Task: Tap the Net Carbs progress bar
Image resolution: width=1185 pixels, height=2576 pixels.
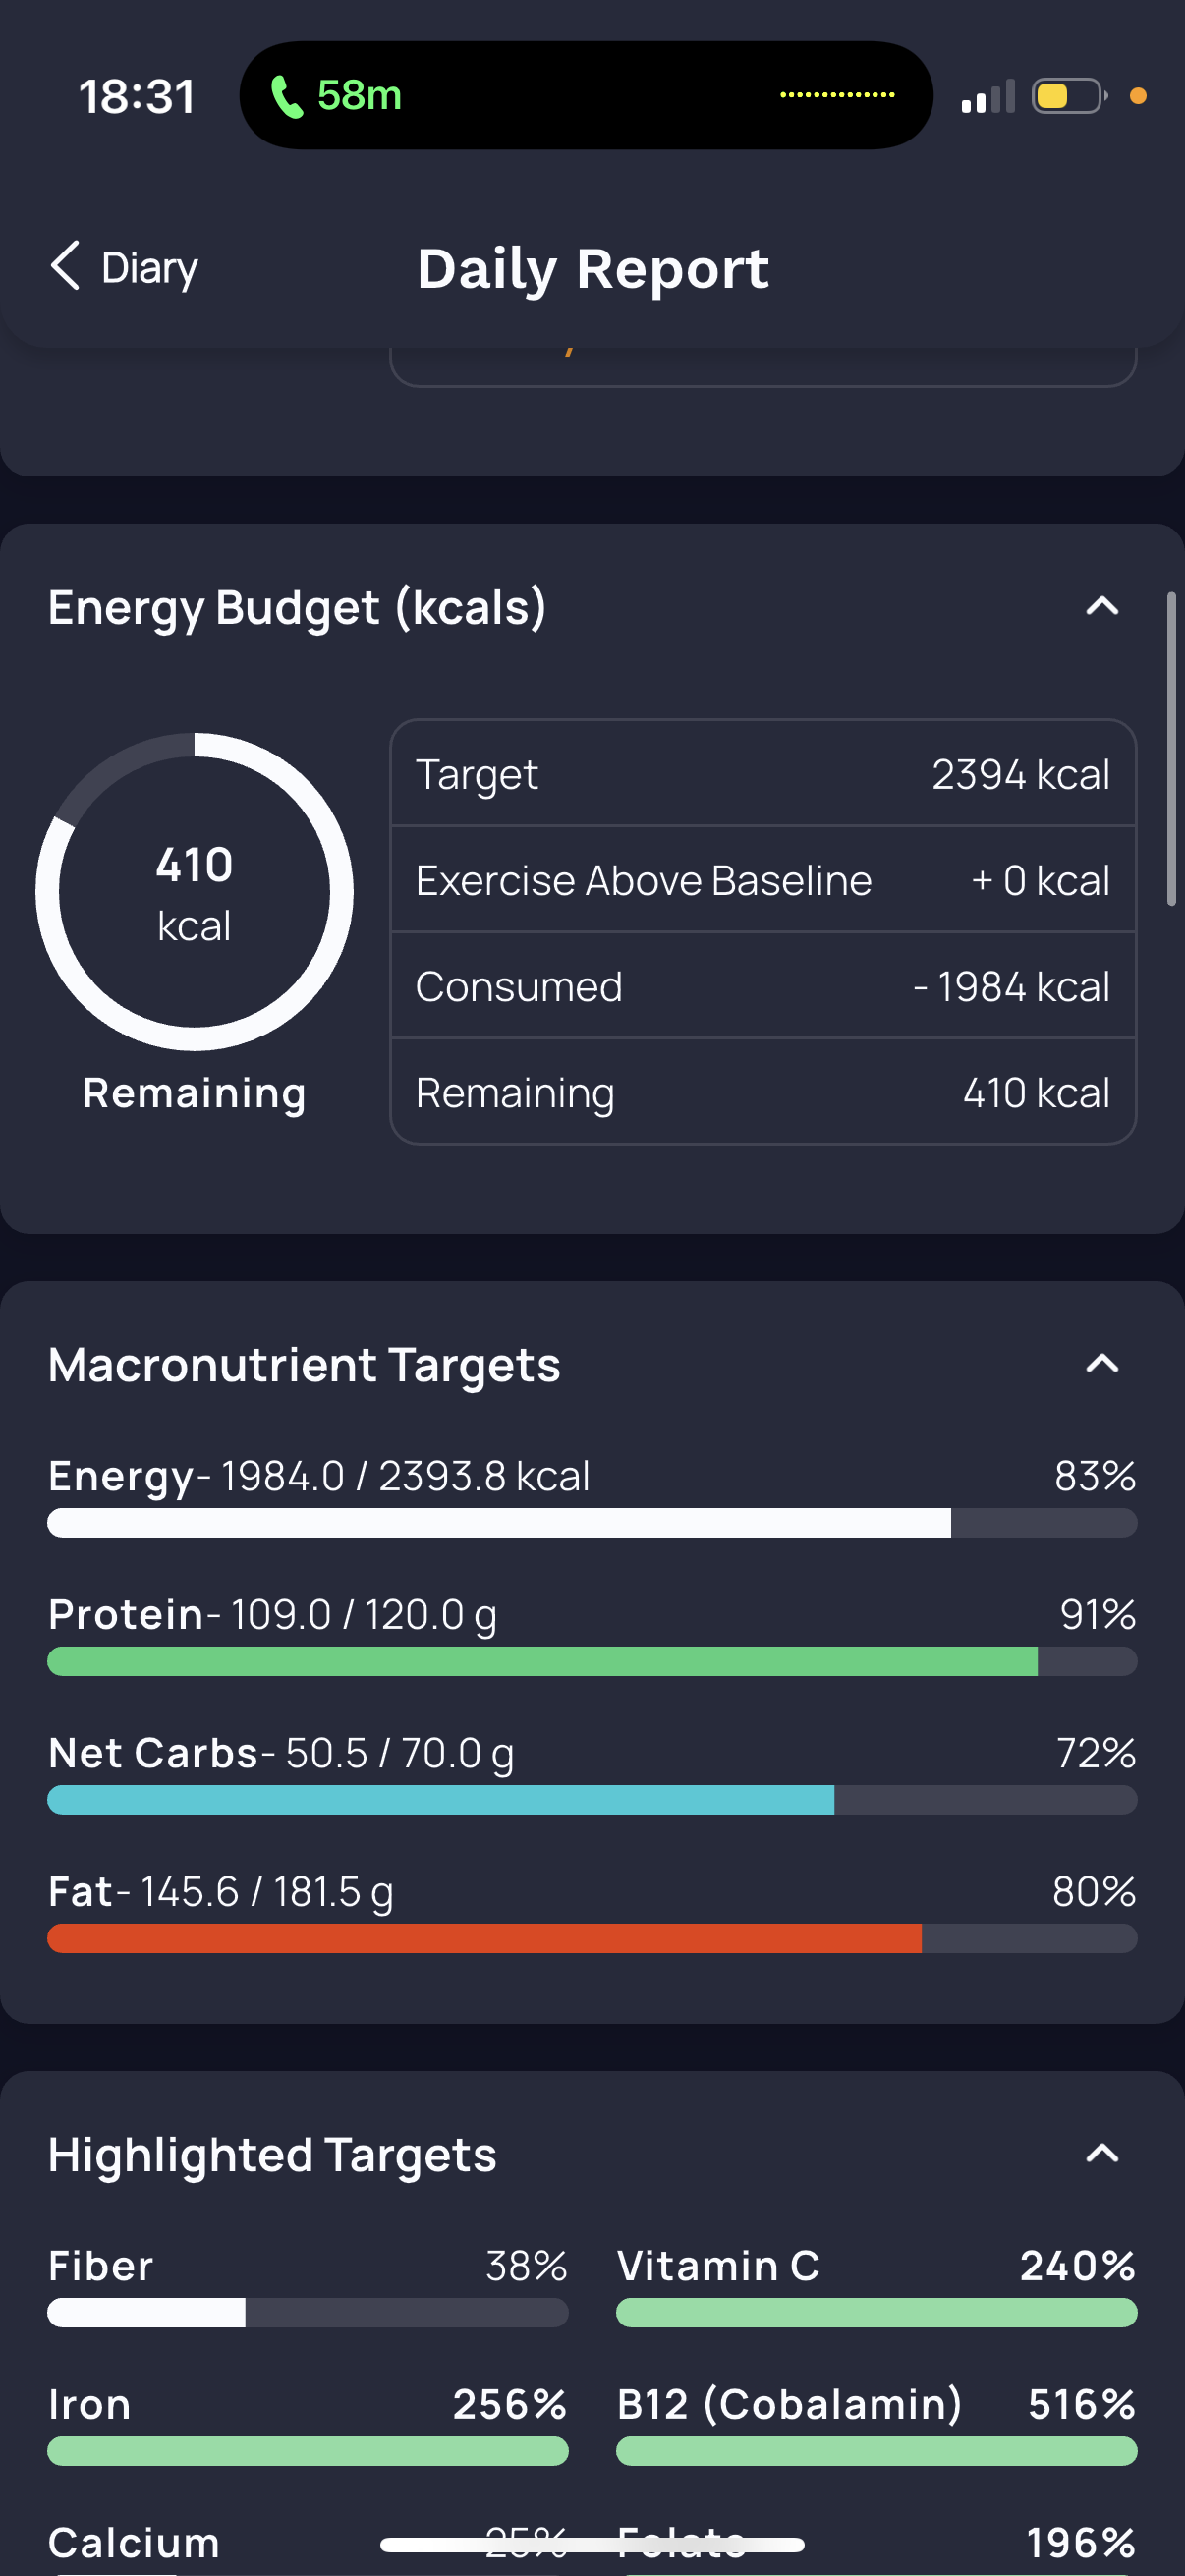Action: point(592,1800)
